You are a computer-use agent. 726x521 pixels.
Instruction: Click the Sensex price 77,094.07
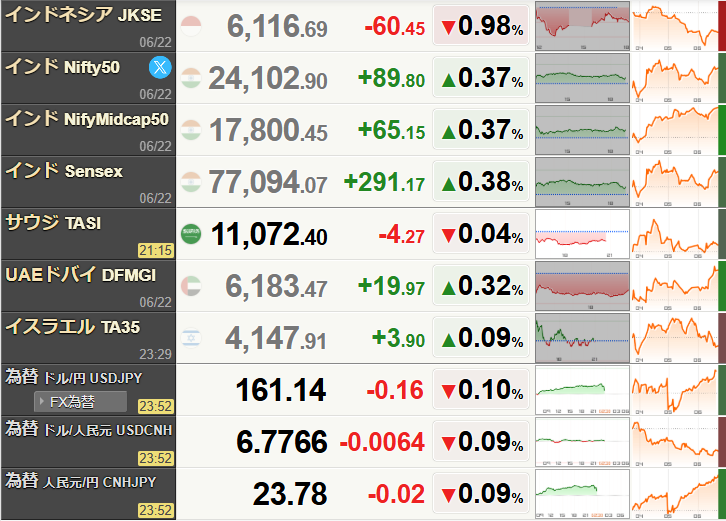(x=268, y=182)
